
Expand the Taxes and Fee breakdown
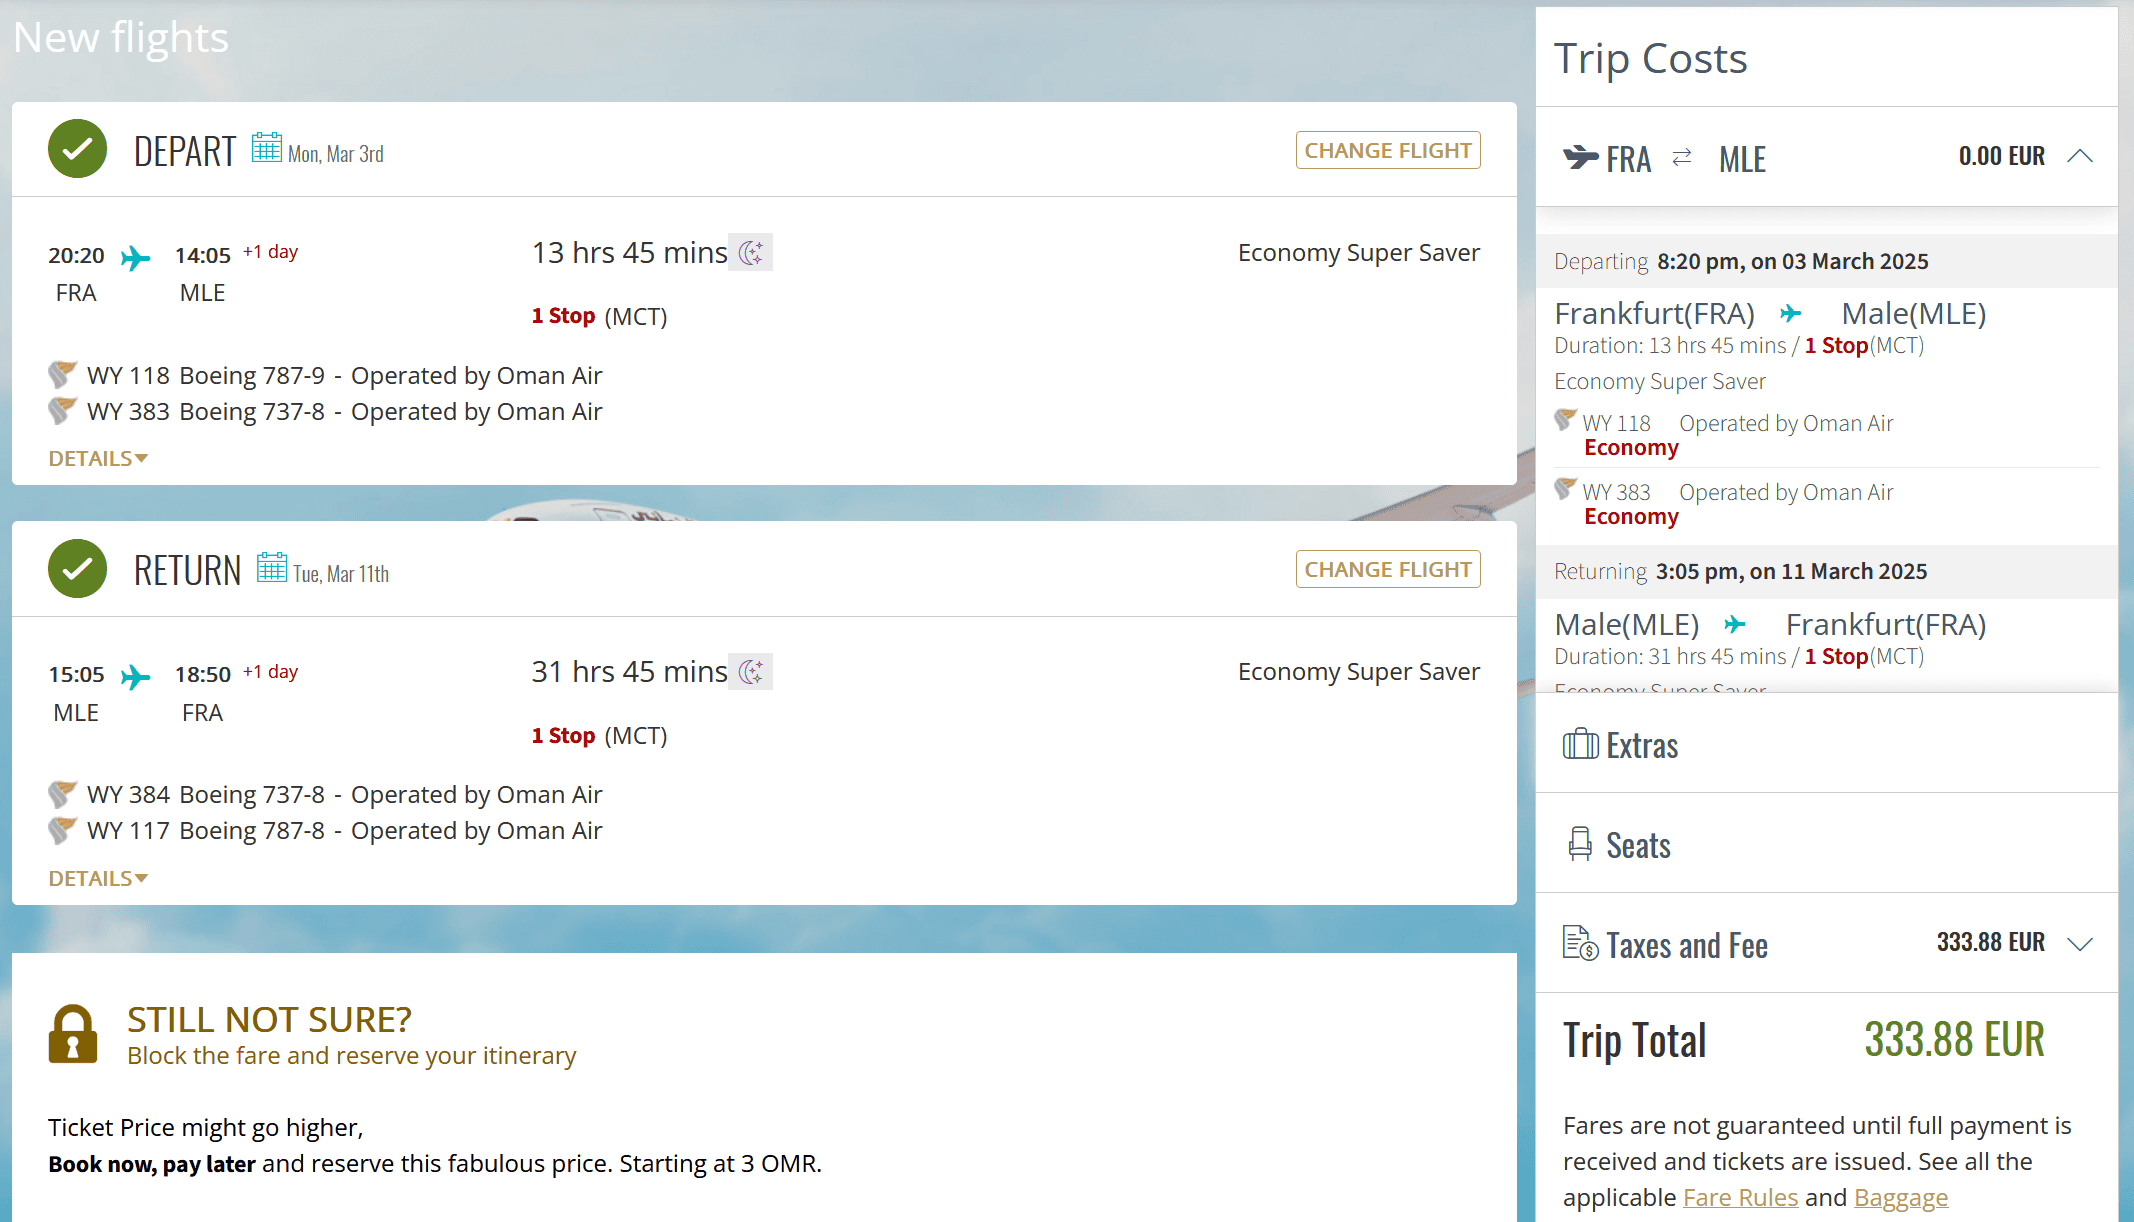pyautogui.click(x=2080, y=943)
